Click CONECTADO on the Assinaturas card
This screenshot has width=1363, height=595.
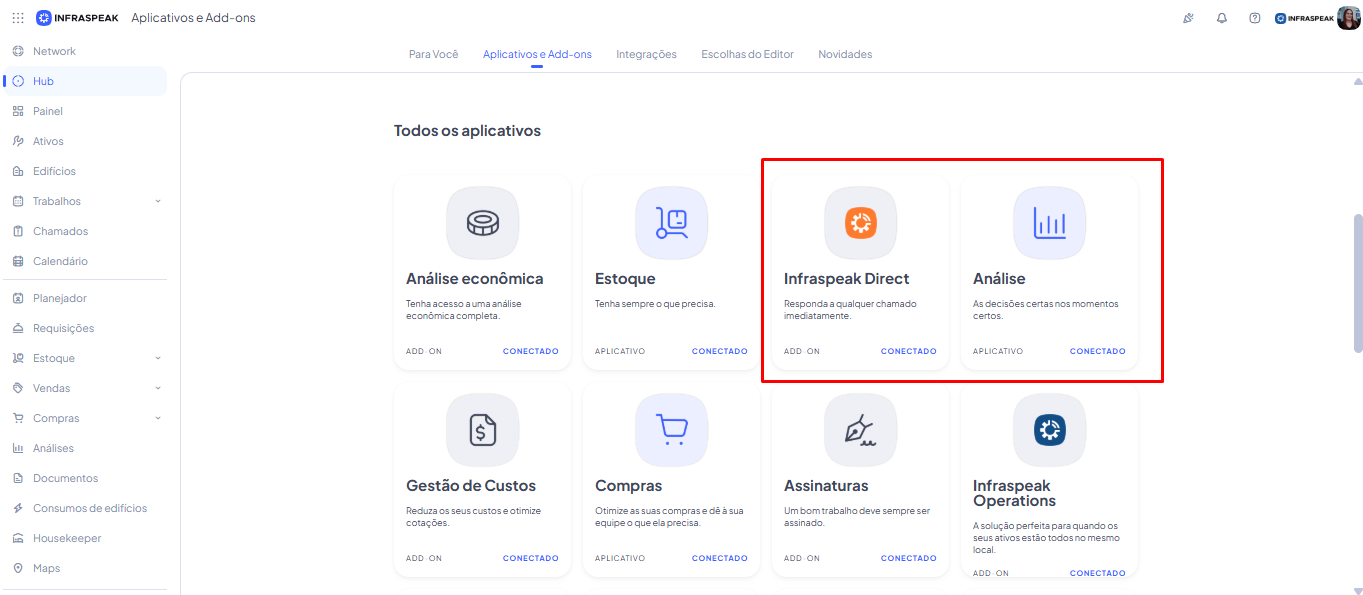pyautogui.click(x=909, y=558)
